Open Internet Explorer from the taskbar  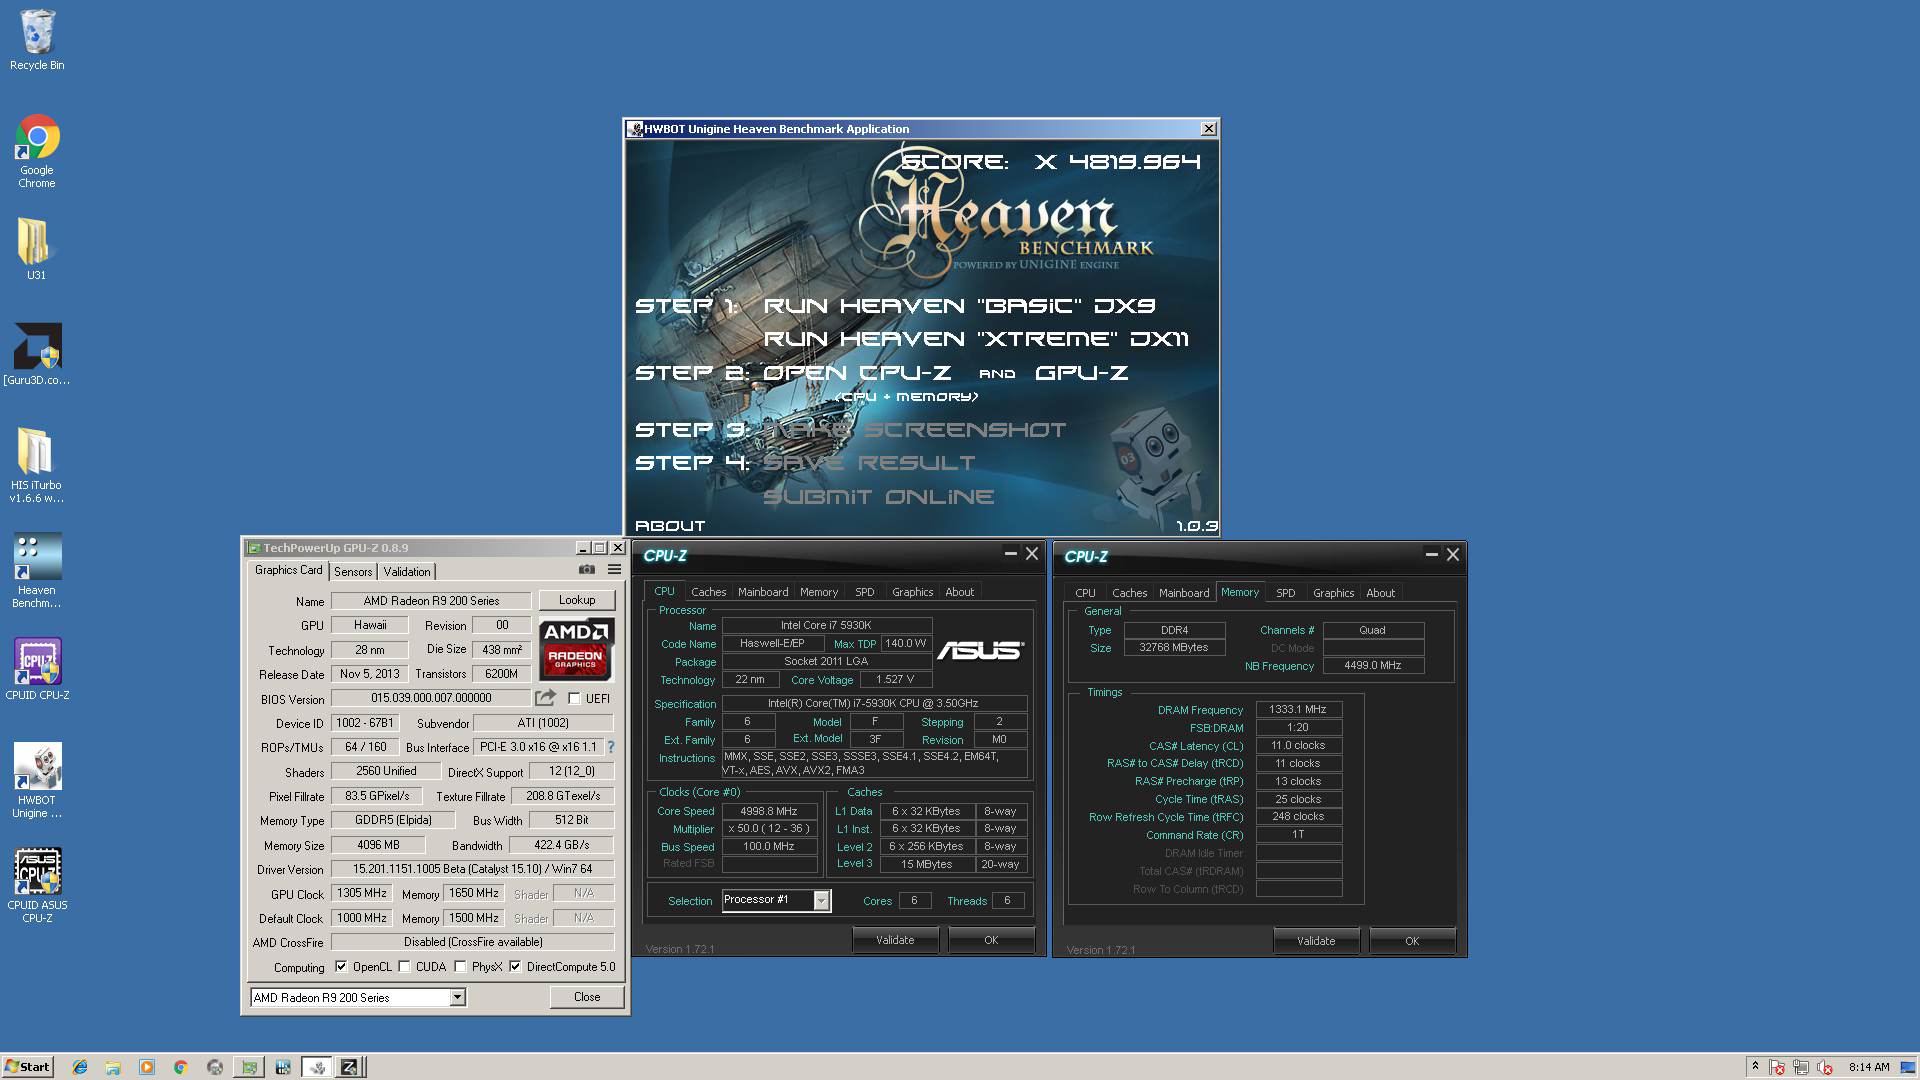tap(80, 1067)
